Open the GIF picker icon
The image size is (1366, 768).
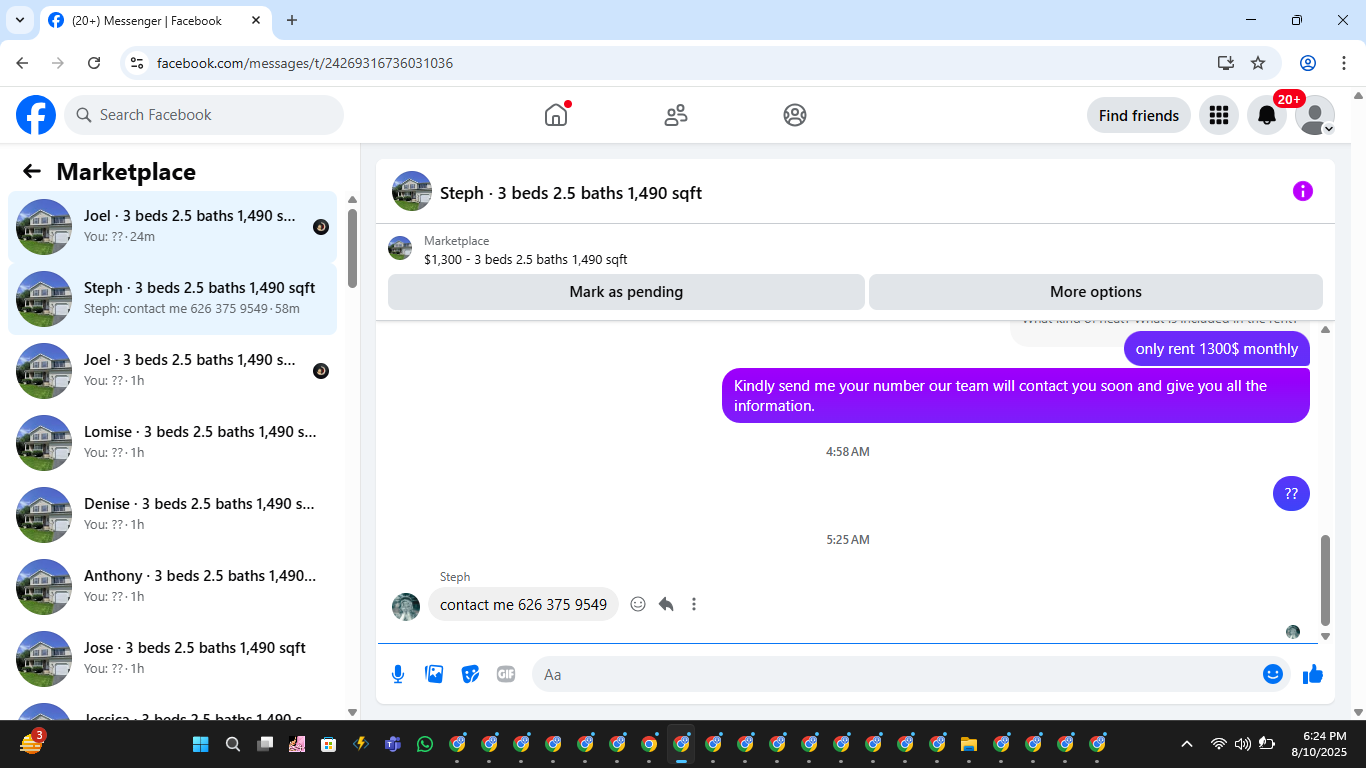[506, 674]
